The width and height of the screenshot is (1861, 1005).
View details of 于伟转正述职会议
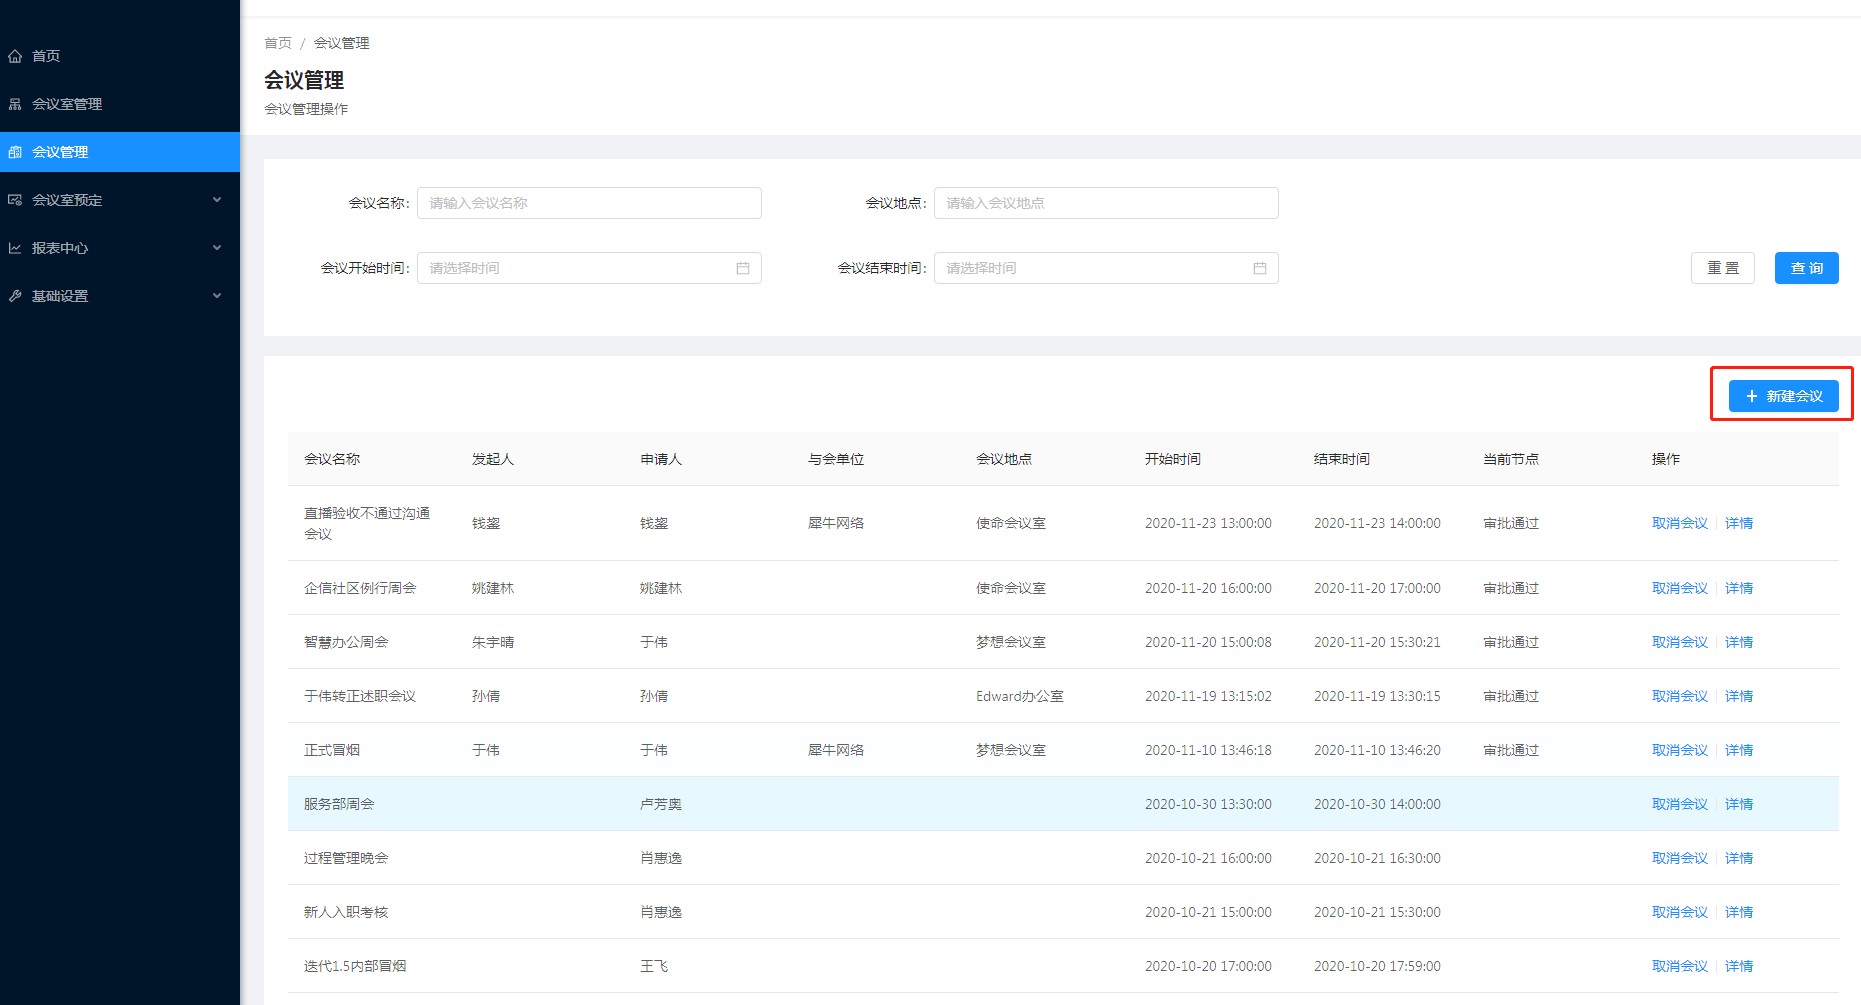point(1739,696)
